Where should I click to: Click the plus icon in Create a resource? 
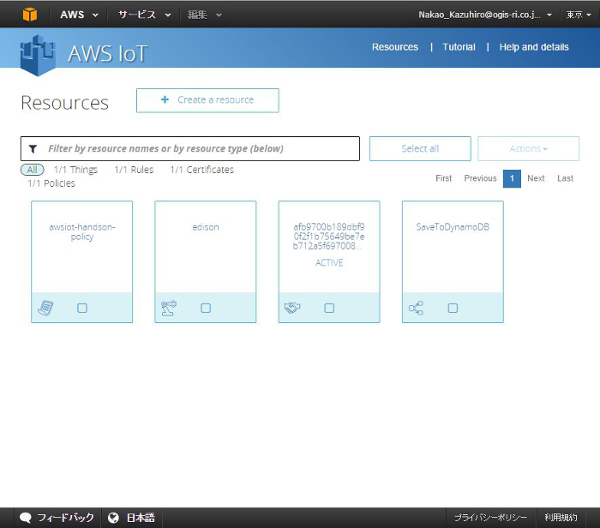coord(165,99)
